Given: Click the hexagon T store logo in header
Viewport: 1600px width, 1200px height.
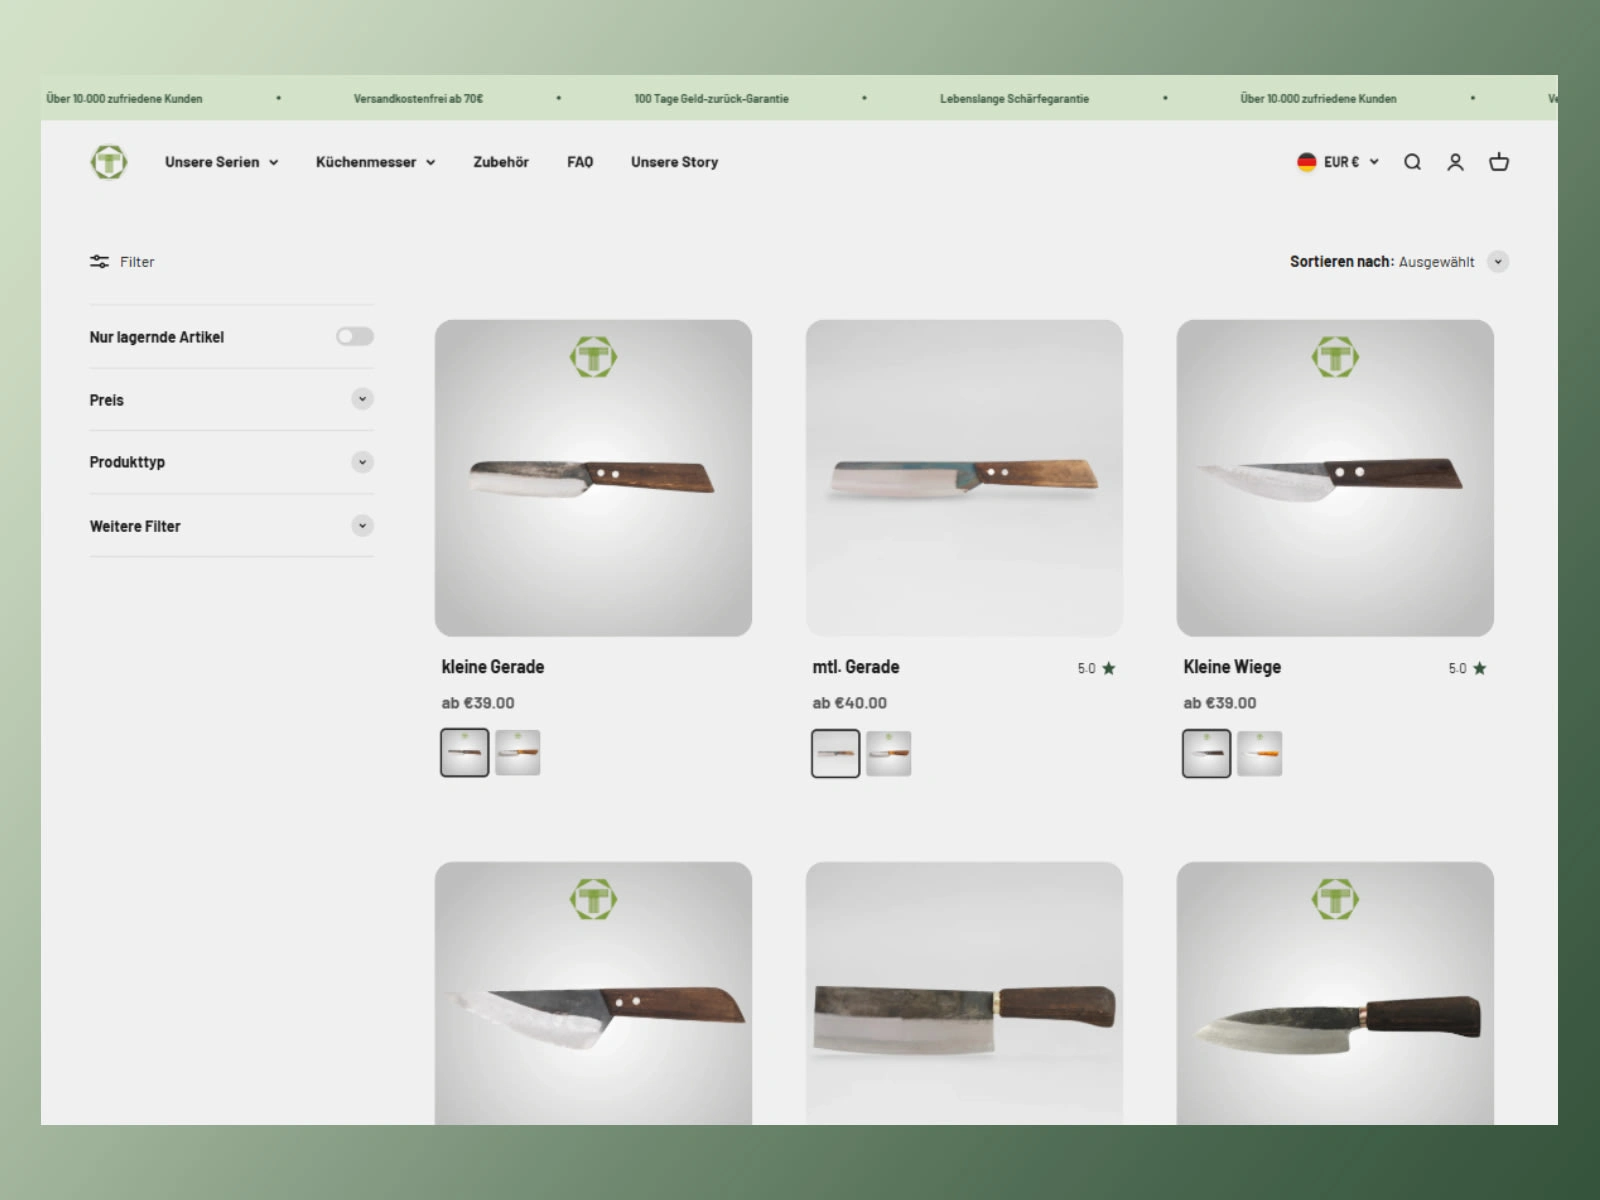Looking at the screenshot, I should 109,162.
